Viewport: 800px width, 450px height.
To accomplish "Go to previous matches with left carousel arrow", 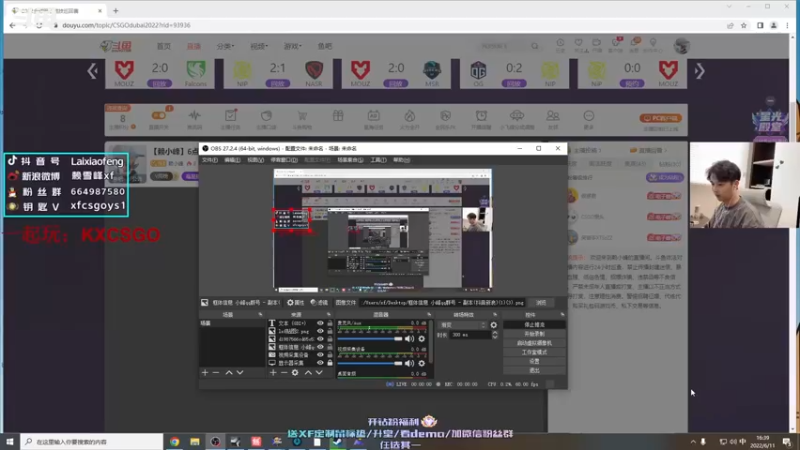I will tap(92, 71).
